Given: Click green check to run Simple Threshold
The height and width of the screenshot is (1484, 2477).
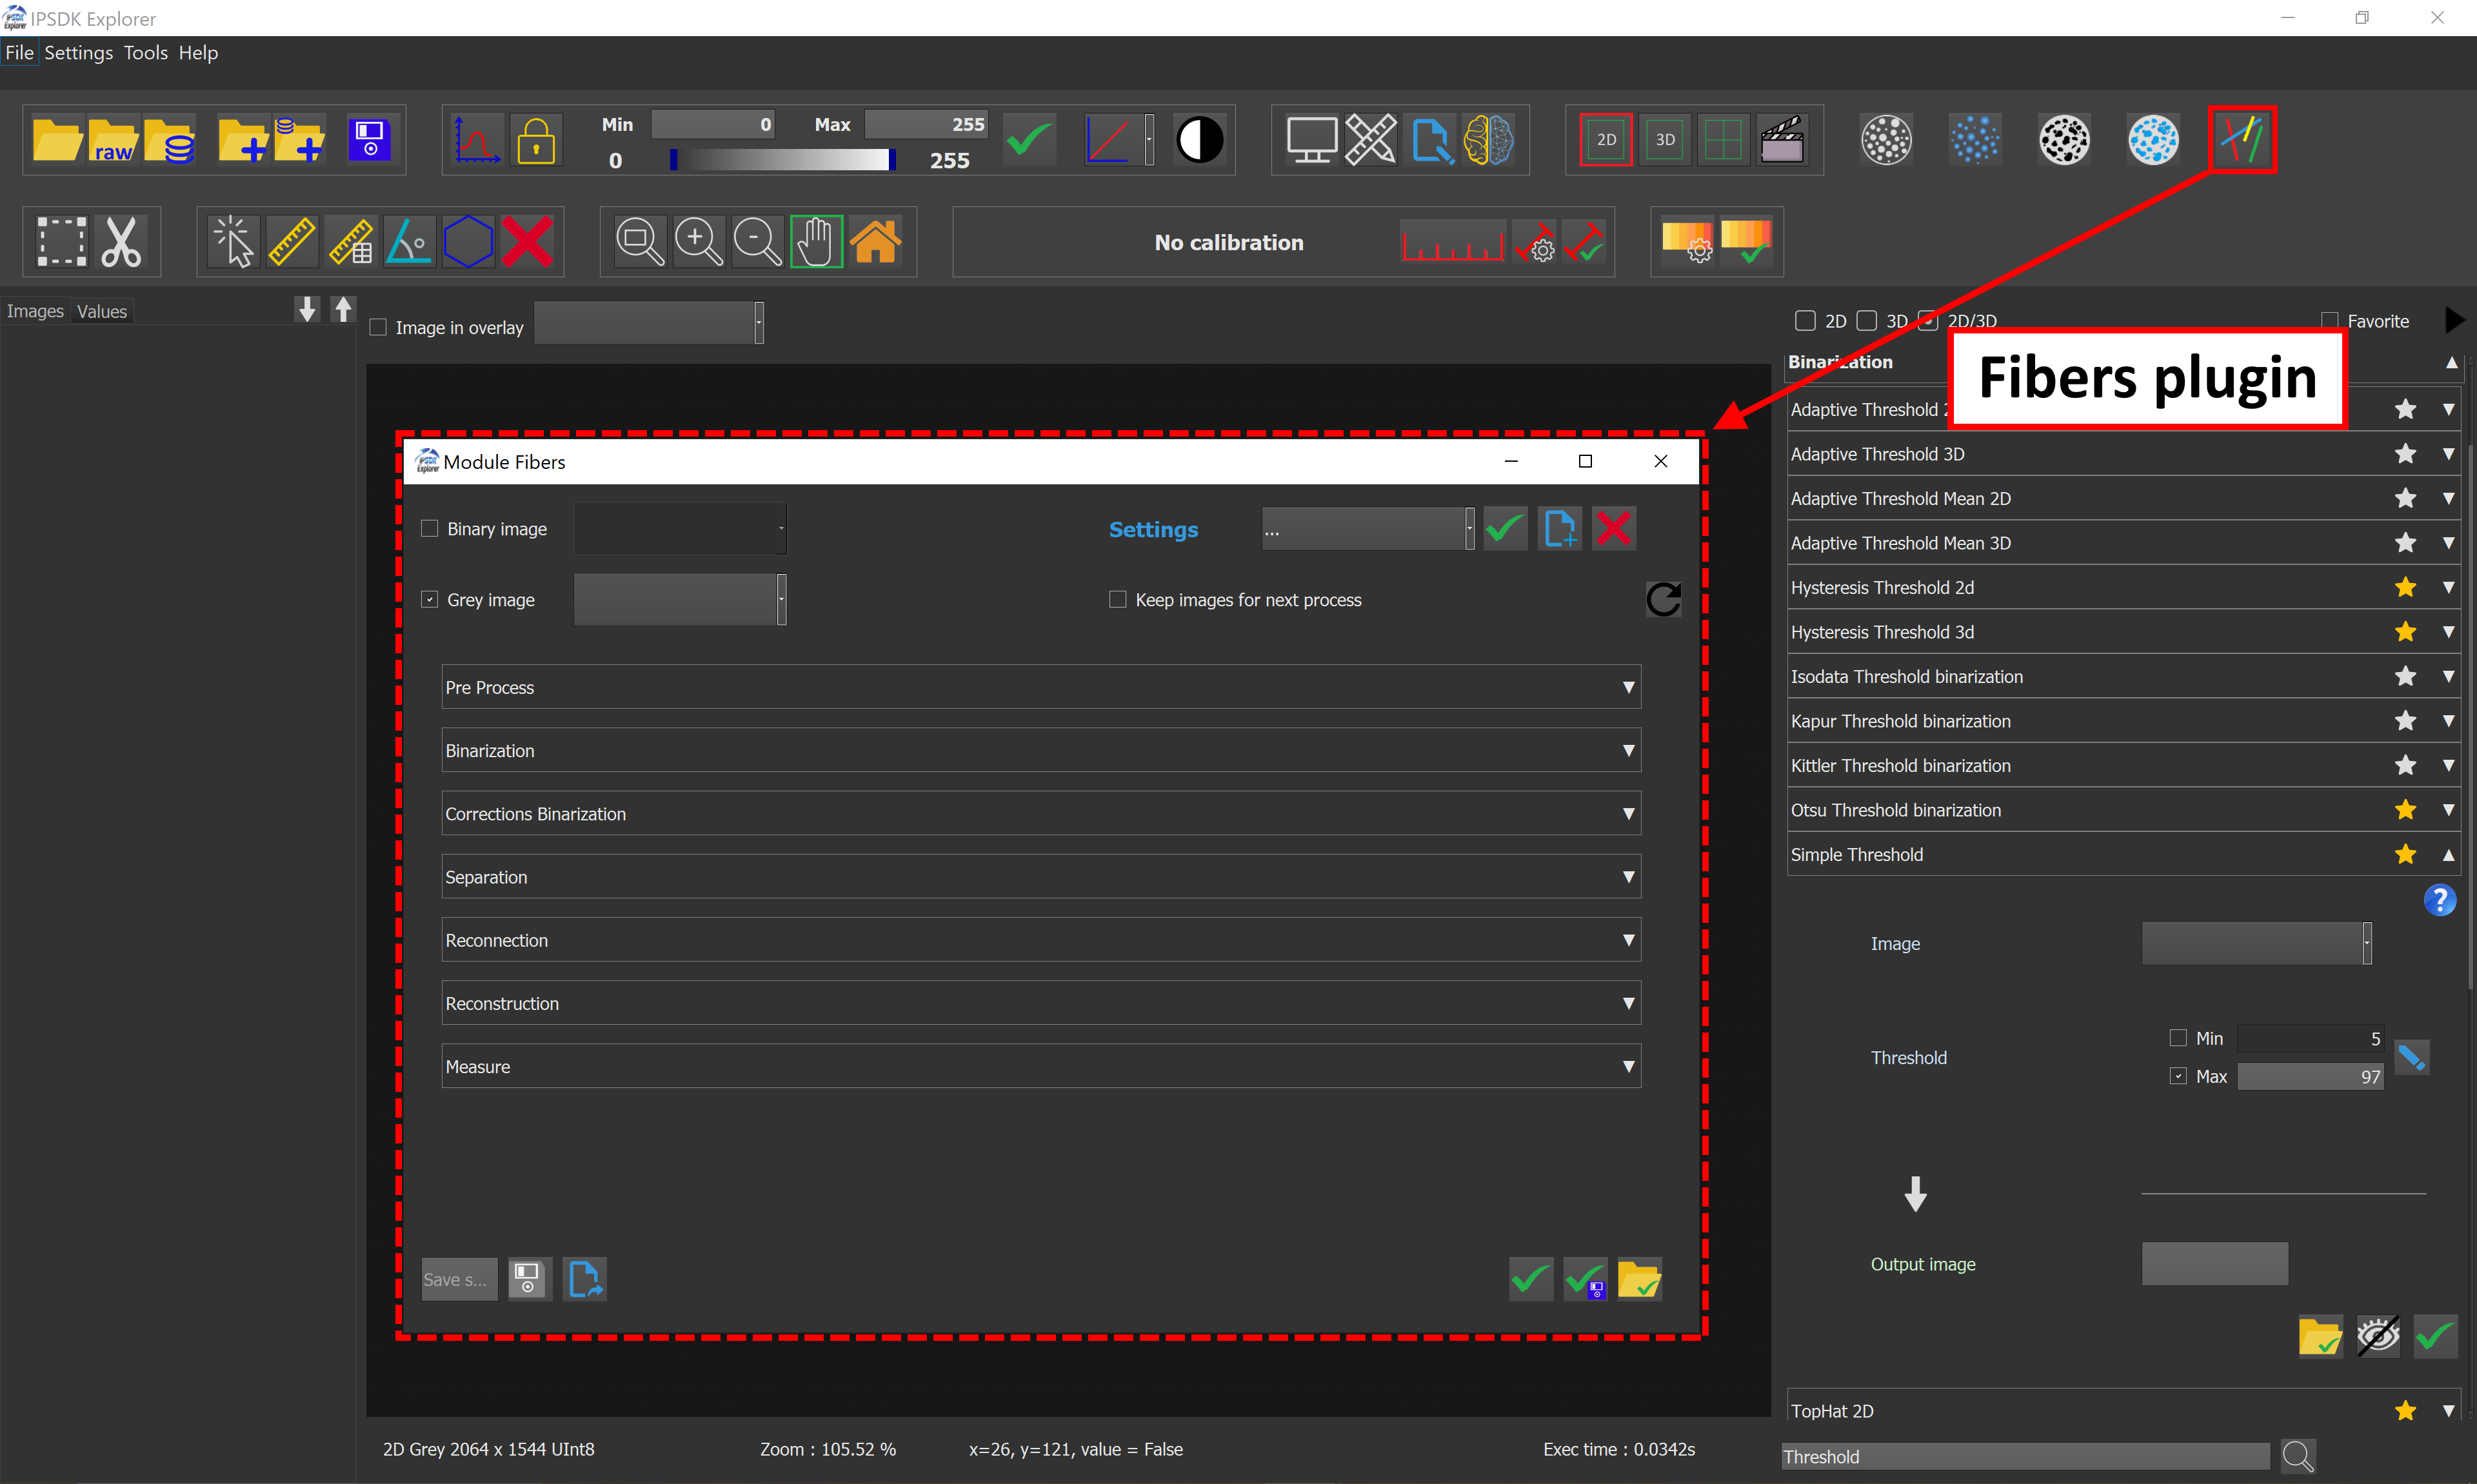Looking at the screenshot, I should 2435,1336.
